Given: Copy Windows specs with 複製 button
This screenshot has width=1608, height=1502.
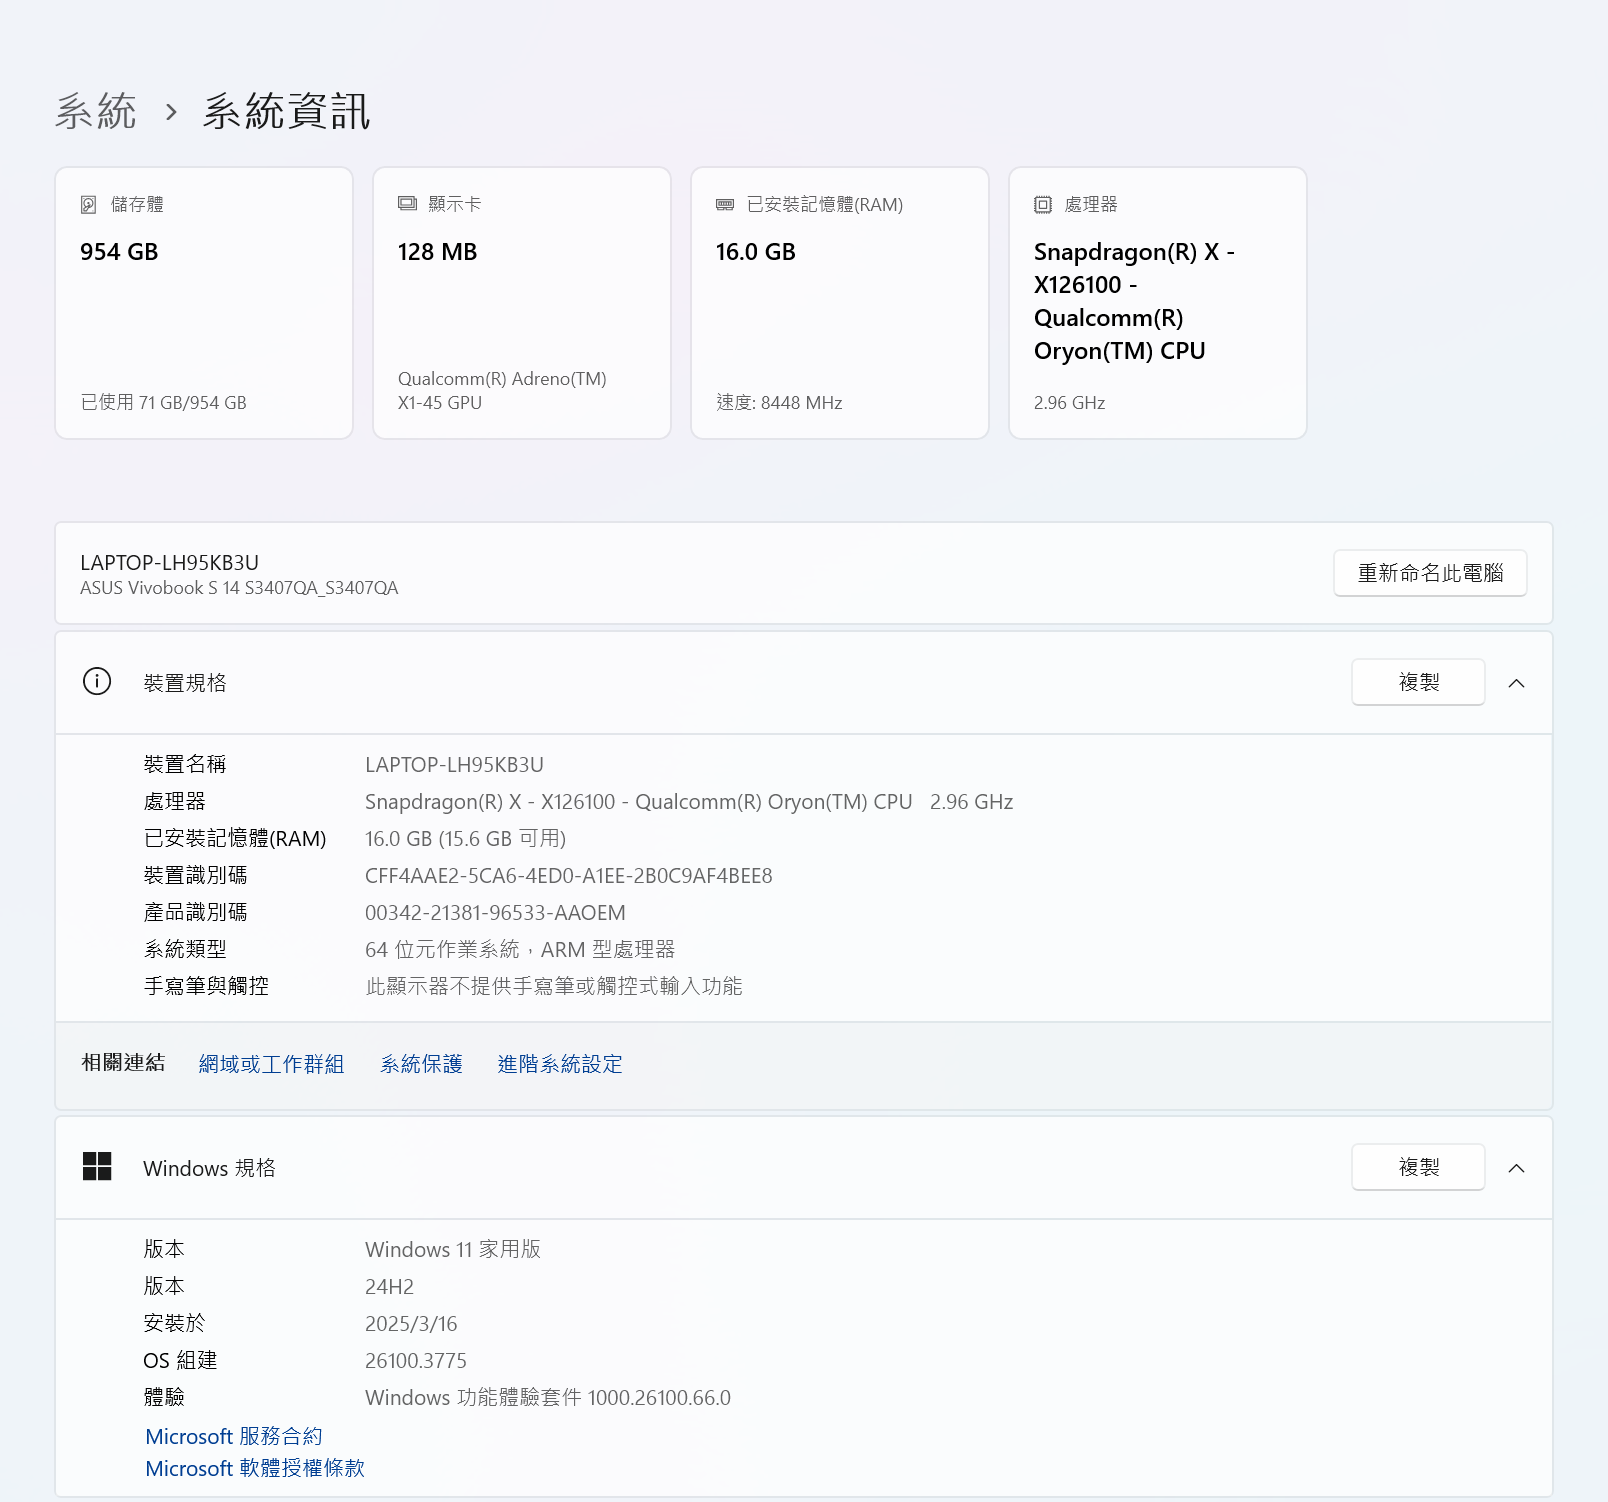Looking at the screenshot, I should coord(1418,1167).
